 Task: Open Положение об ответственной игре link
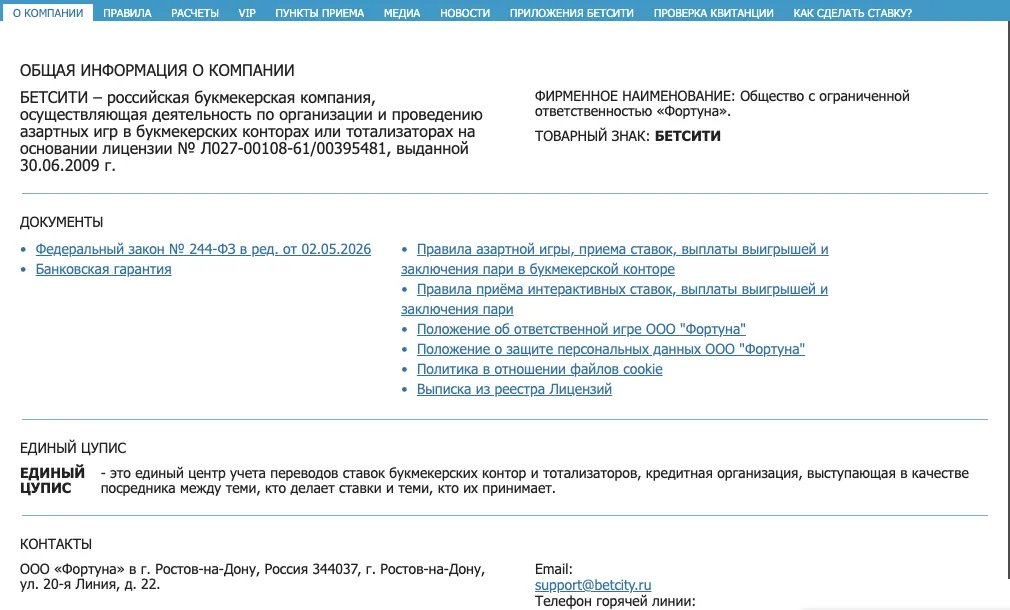(x=581, y=329)
